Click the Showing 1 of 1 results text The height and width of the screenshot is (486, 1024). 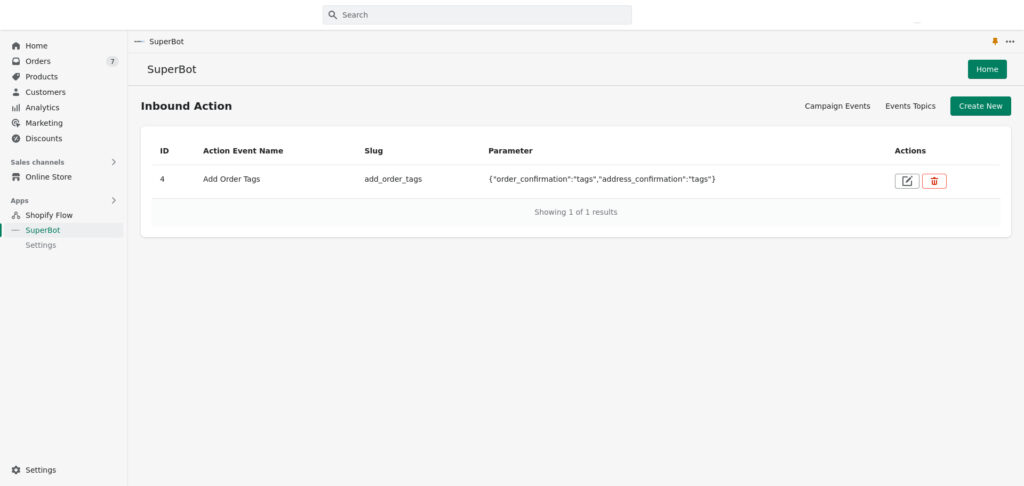(575, 212)
